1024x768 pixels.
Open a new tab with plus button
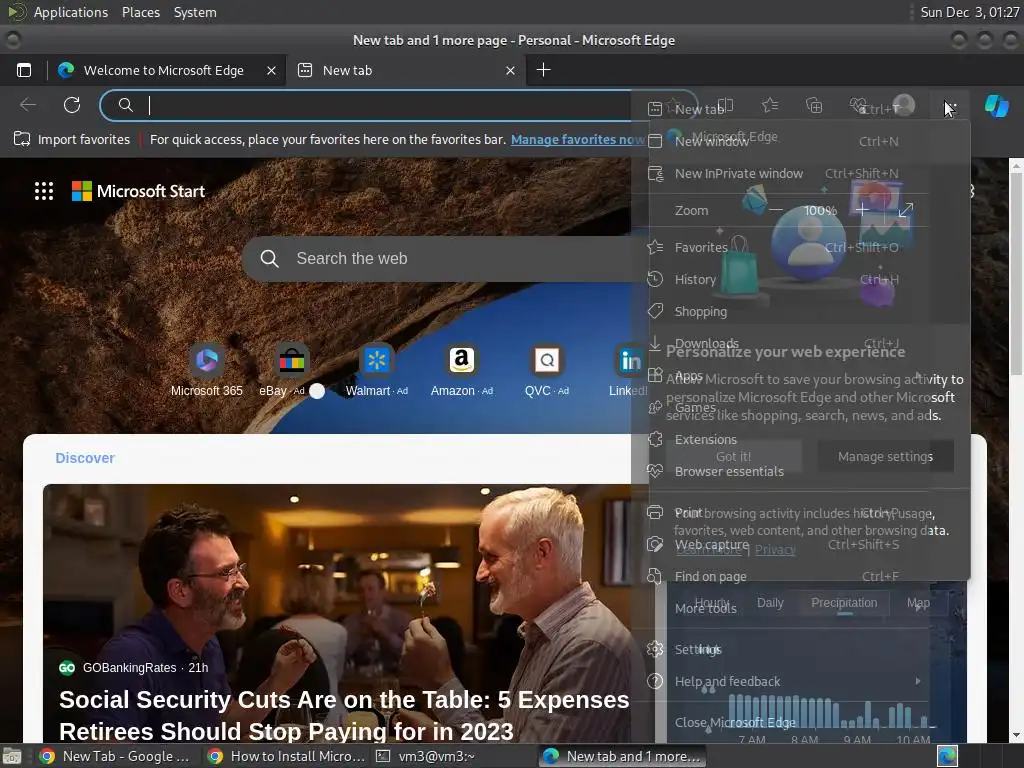click(x=543, y=70)
